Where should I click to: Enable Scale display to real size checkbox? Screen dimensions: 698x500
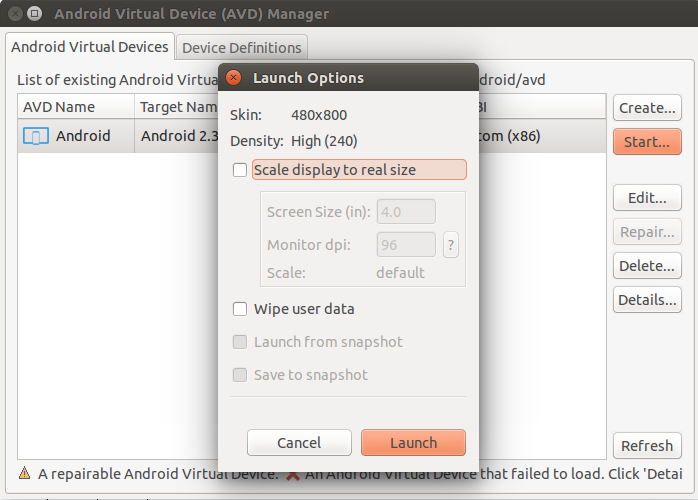240,170
